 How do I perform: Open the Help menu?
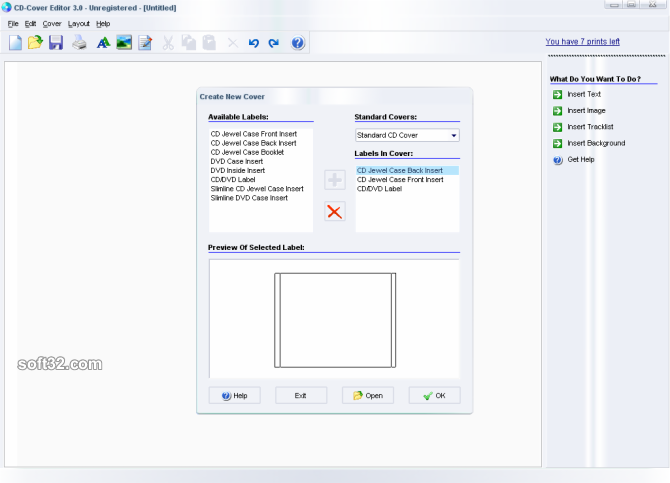103,24
